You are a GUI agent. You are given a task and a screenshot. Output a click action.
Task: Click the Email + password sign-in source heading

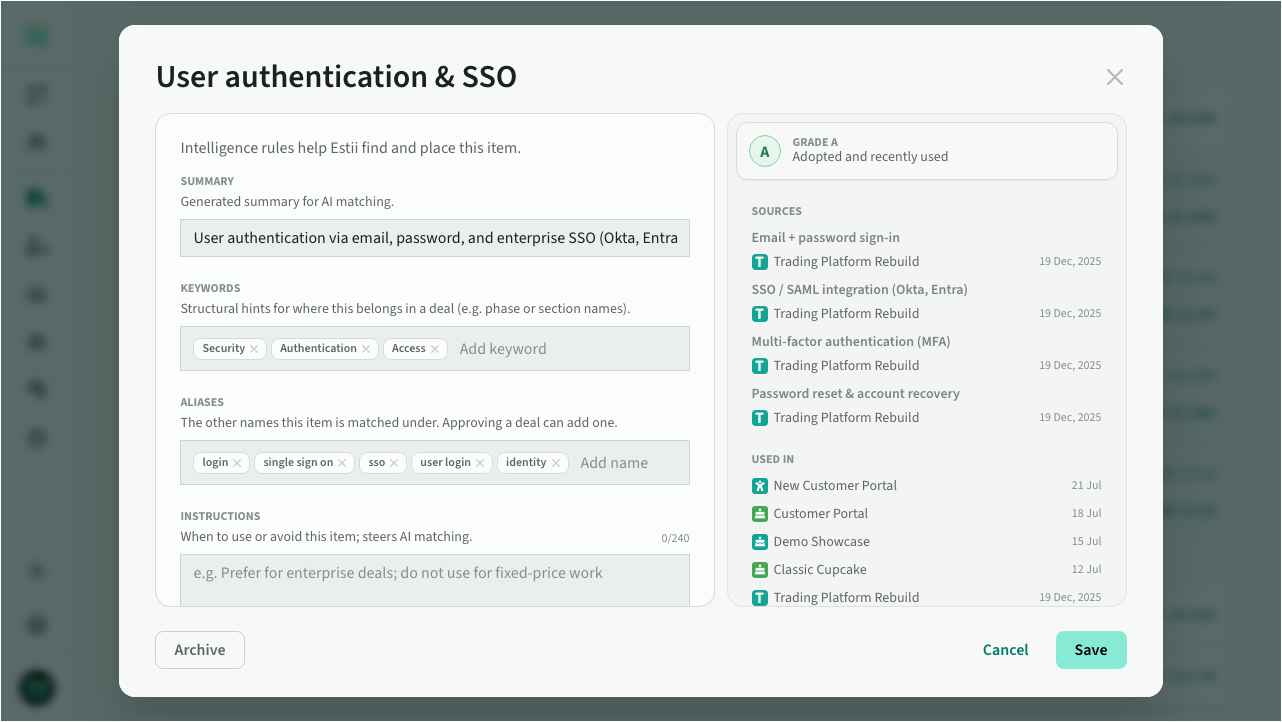click(x=826, y=238)
